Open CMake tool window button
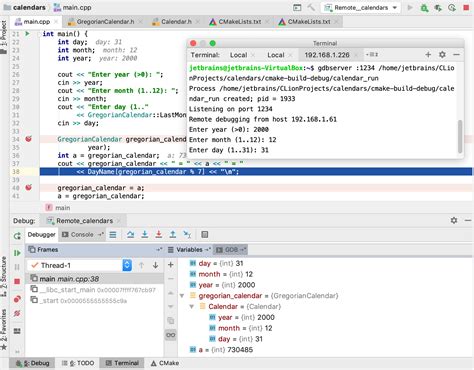474x370 pixels. coord(165,363)
